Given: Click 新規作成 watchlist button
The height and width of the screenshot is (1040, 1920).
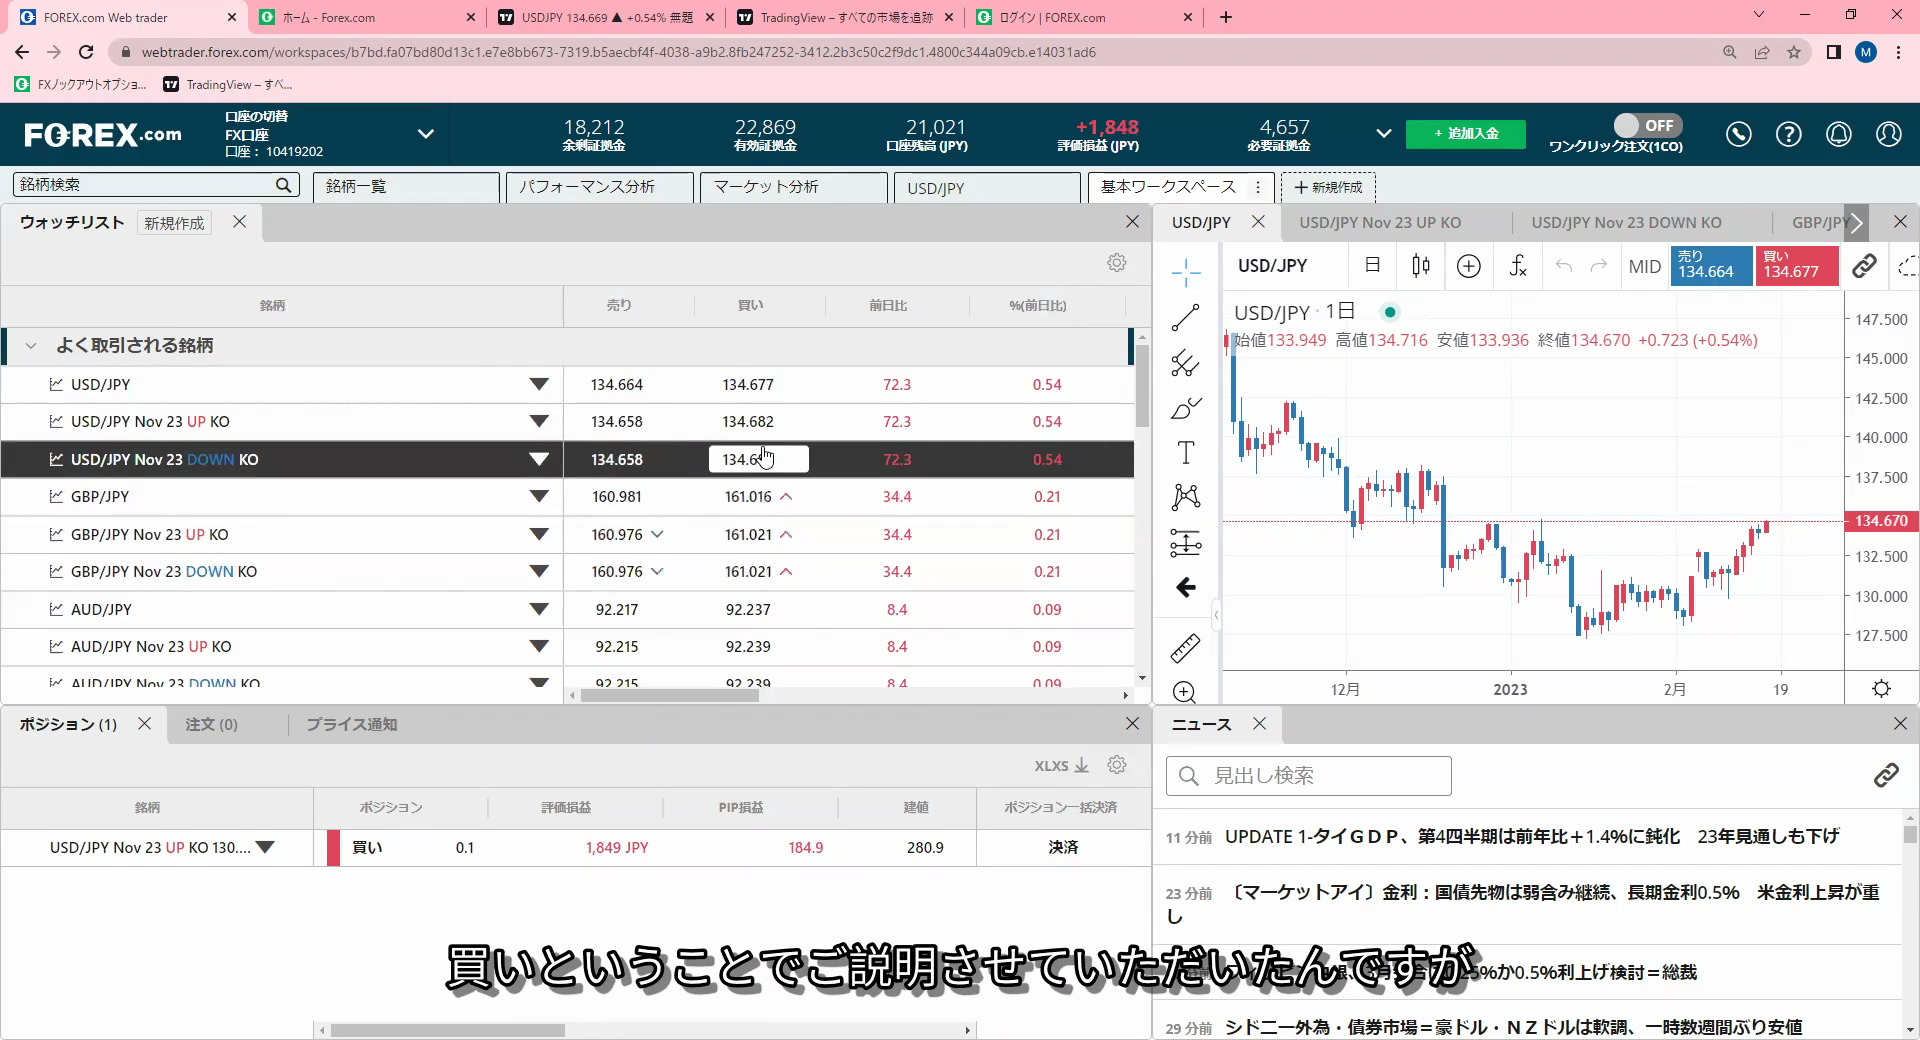Looking at the screenshot, I should click(174, 223).
